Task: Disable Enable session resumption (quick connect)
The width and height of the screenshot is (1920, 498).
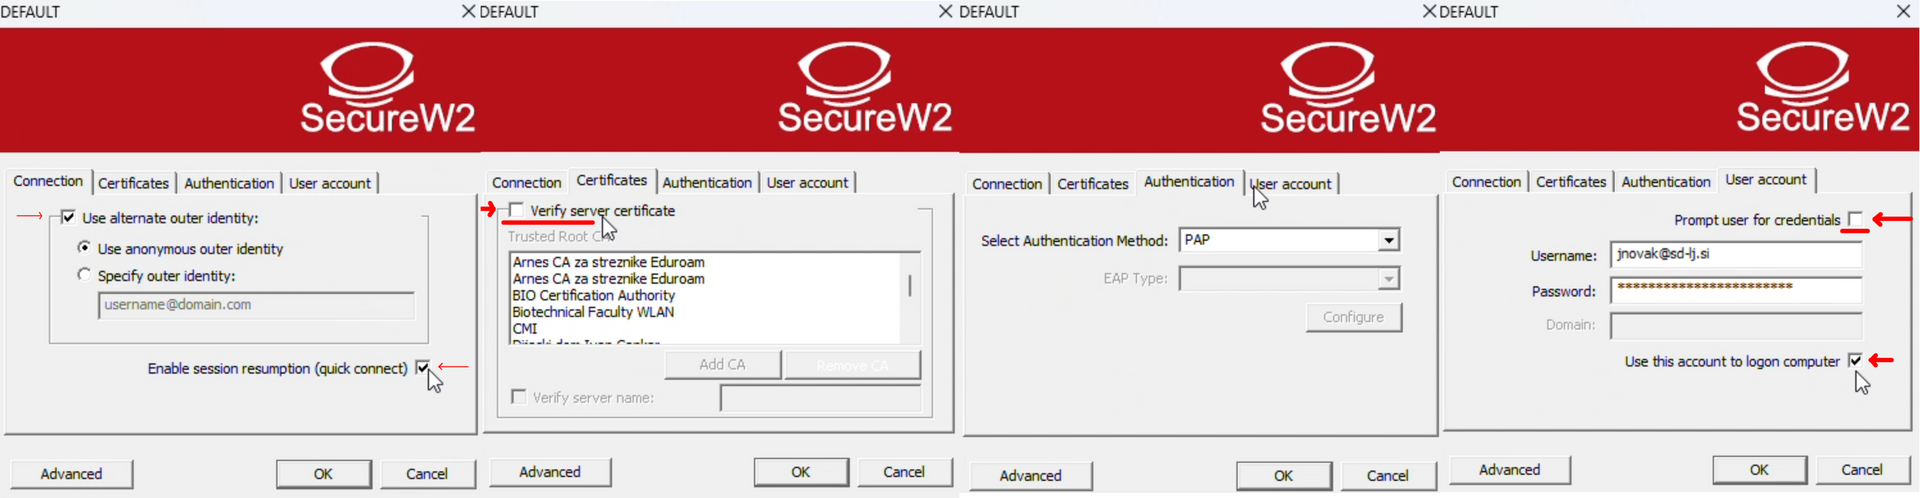Action: tap(422, 368)
